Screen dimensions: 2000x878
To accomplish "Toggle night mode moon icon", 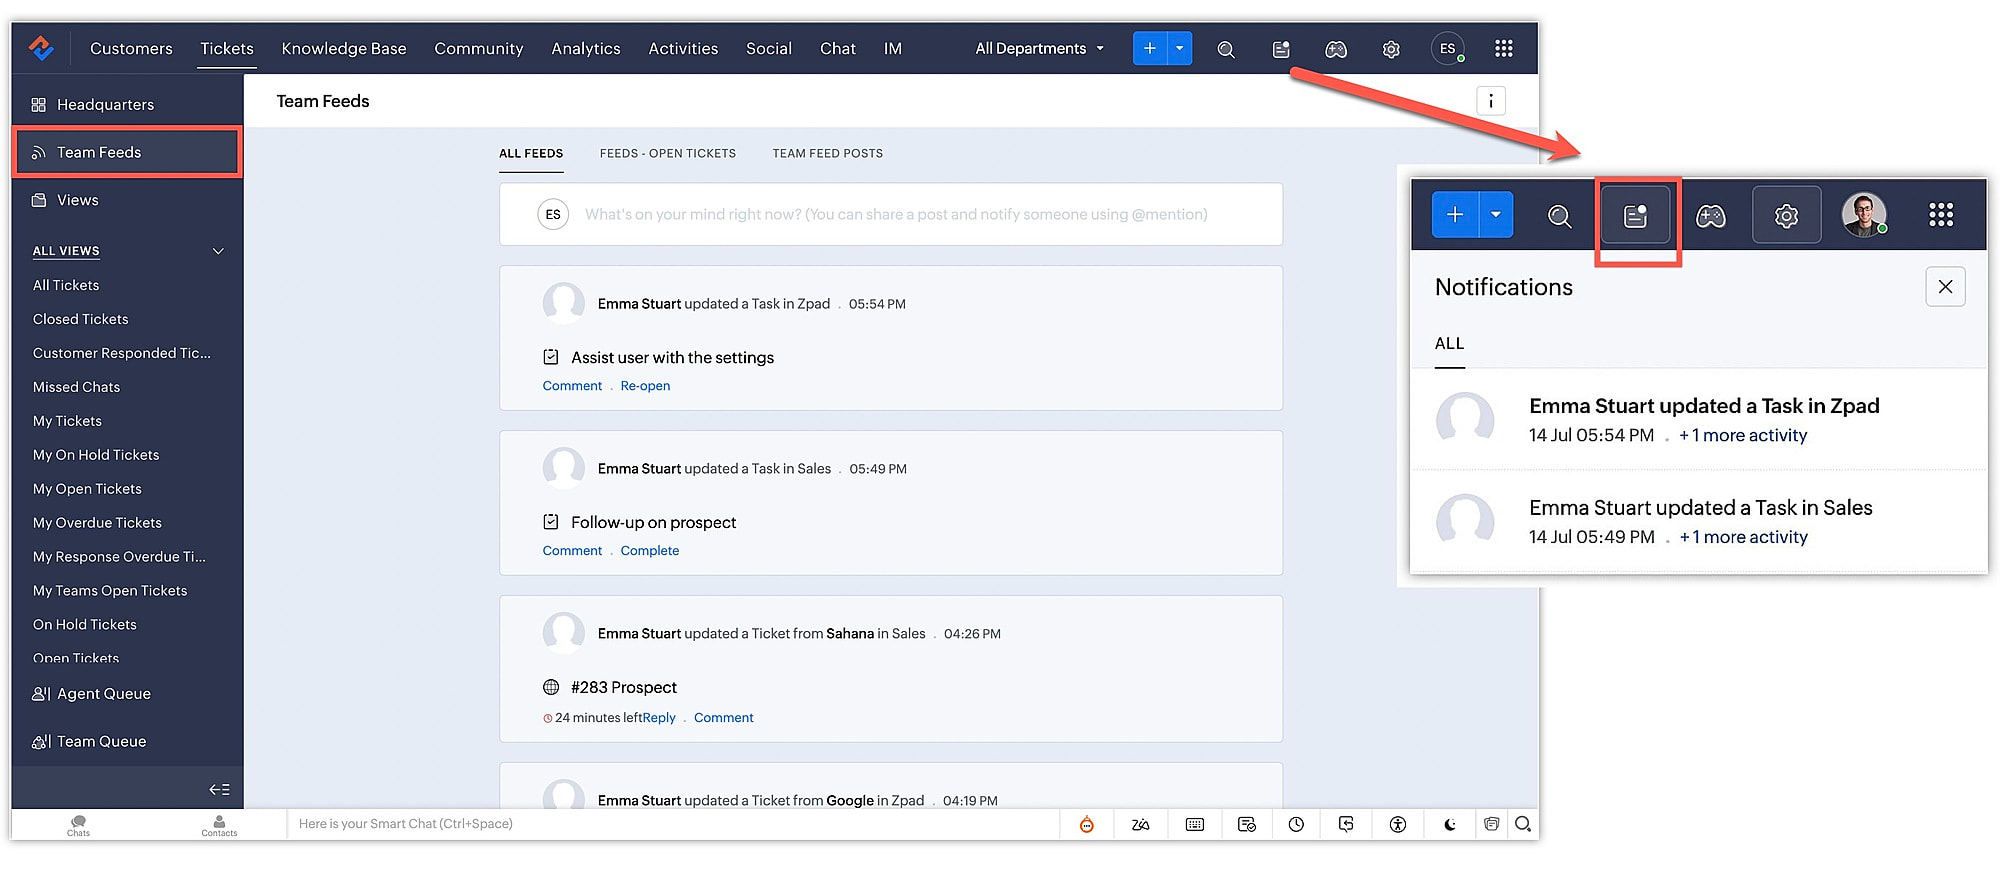I will click(x=1450, y=825).
